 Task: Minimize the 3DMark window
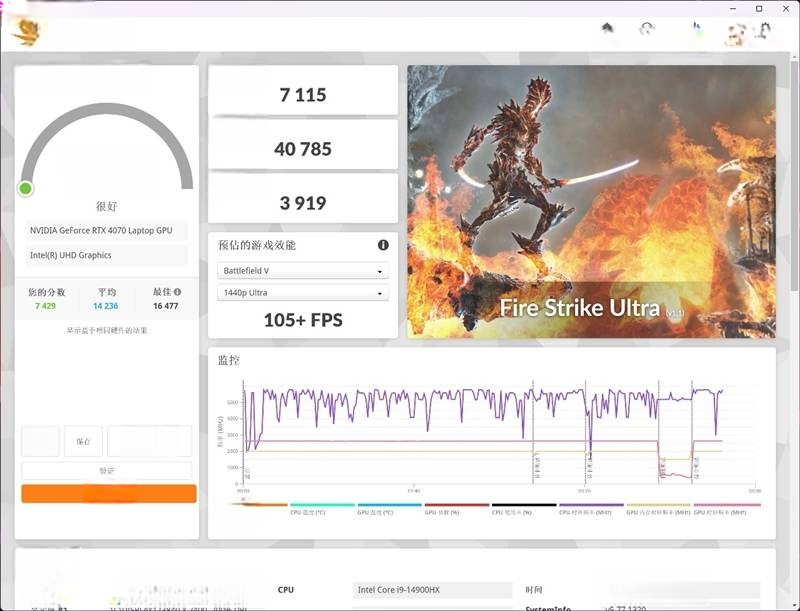[x=733, y=9]
